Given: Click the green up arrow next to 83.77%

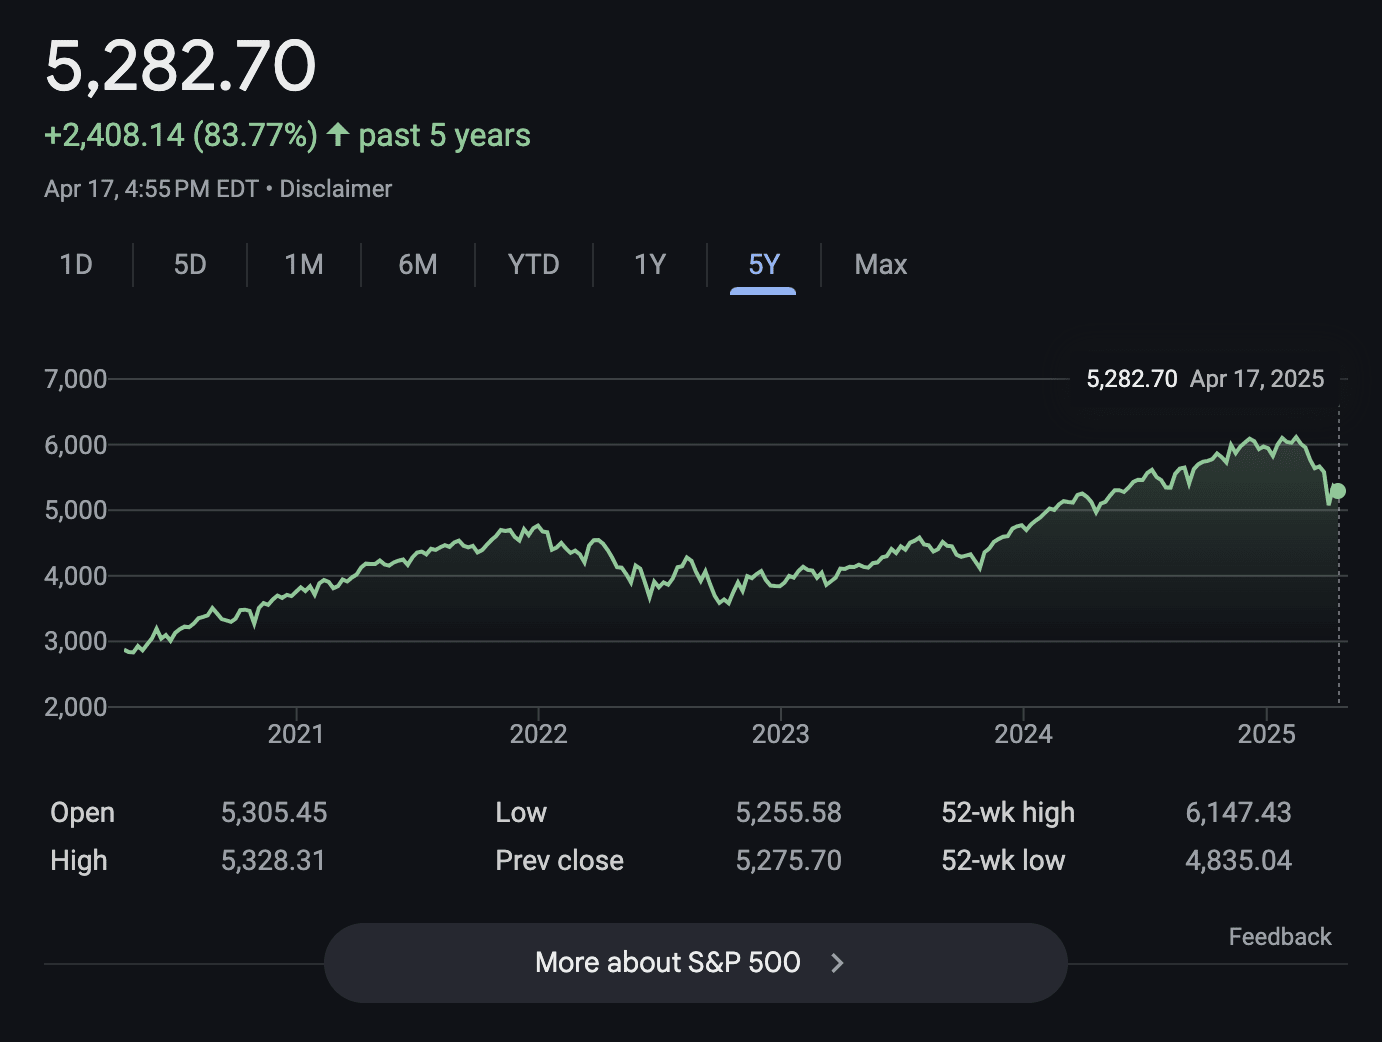Looking at the screenshot, I should (338, 134).
